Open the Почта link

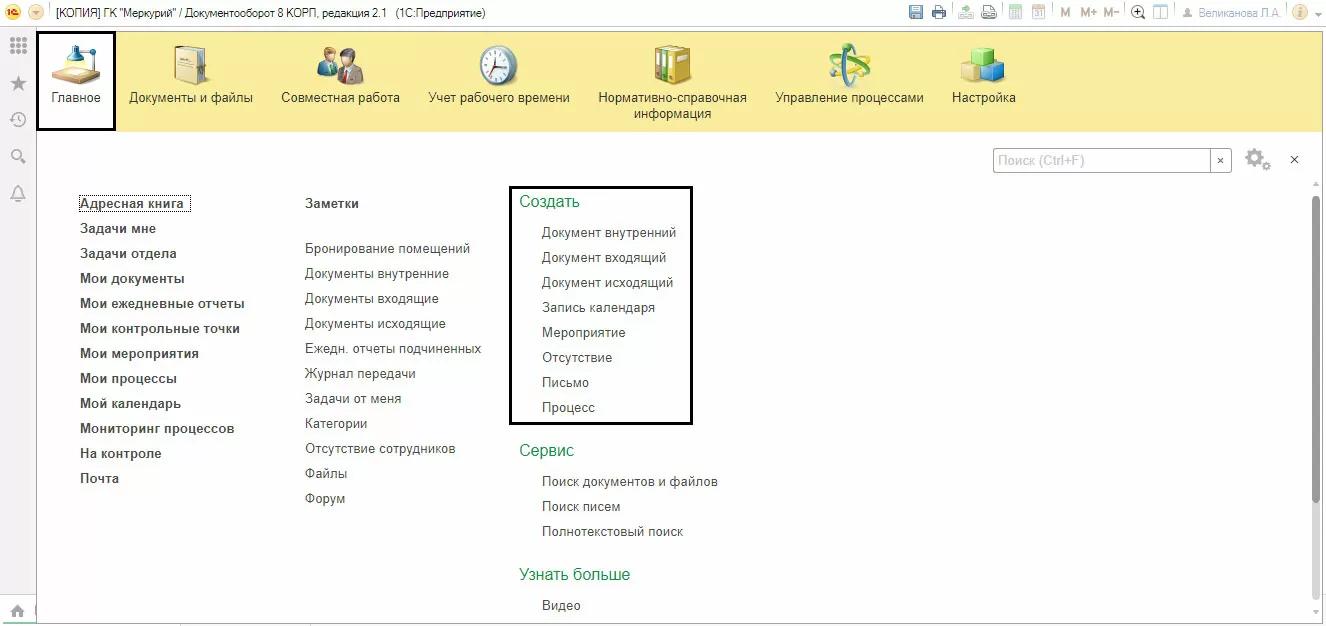(x=99, y=479)
